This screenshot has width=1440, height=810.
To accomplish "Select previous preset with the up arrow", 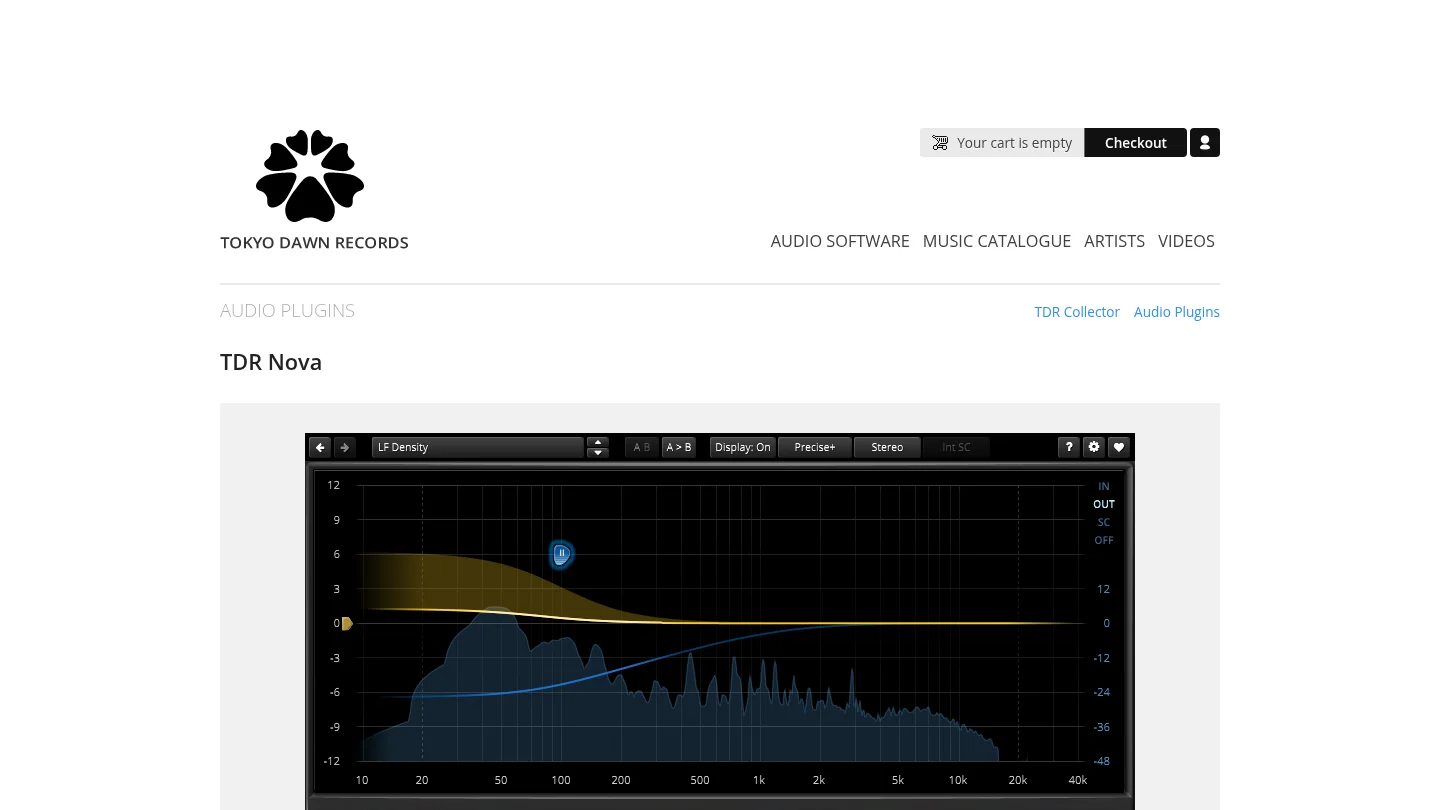I will 598,442.
